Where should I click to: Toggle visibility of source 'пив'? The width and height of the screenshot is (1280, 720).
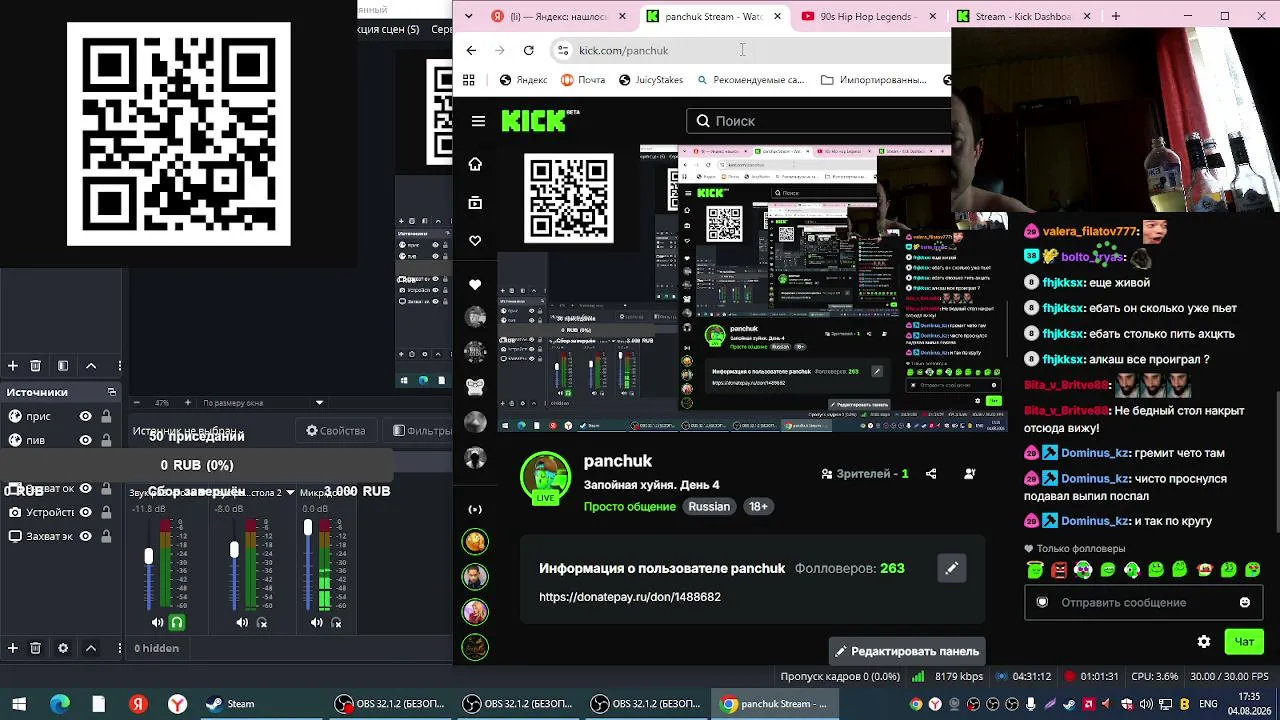(x=85, y=440)
